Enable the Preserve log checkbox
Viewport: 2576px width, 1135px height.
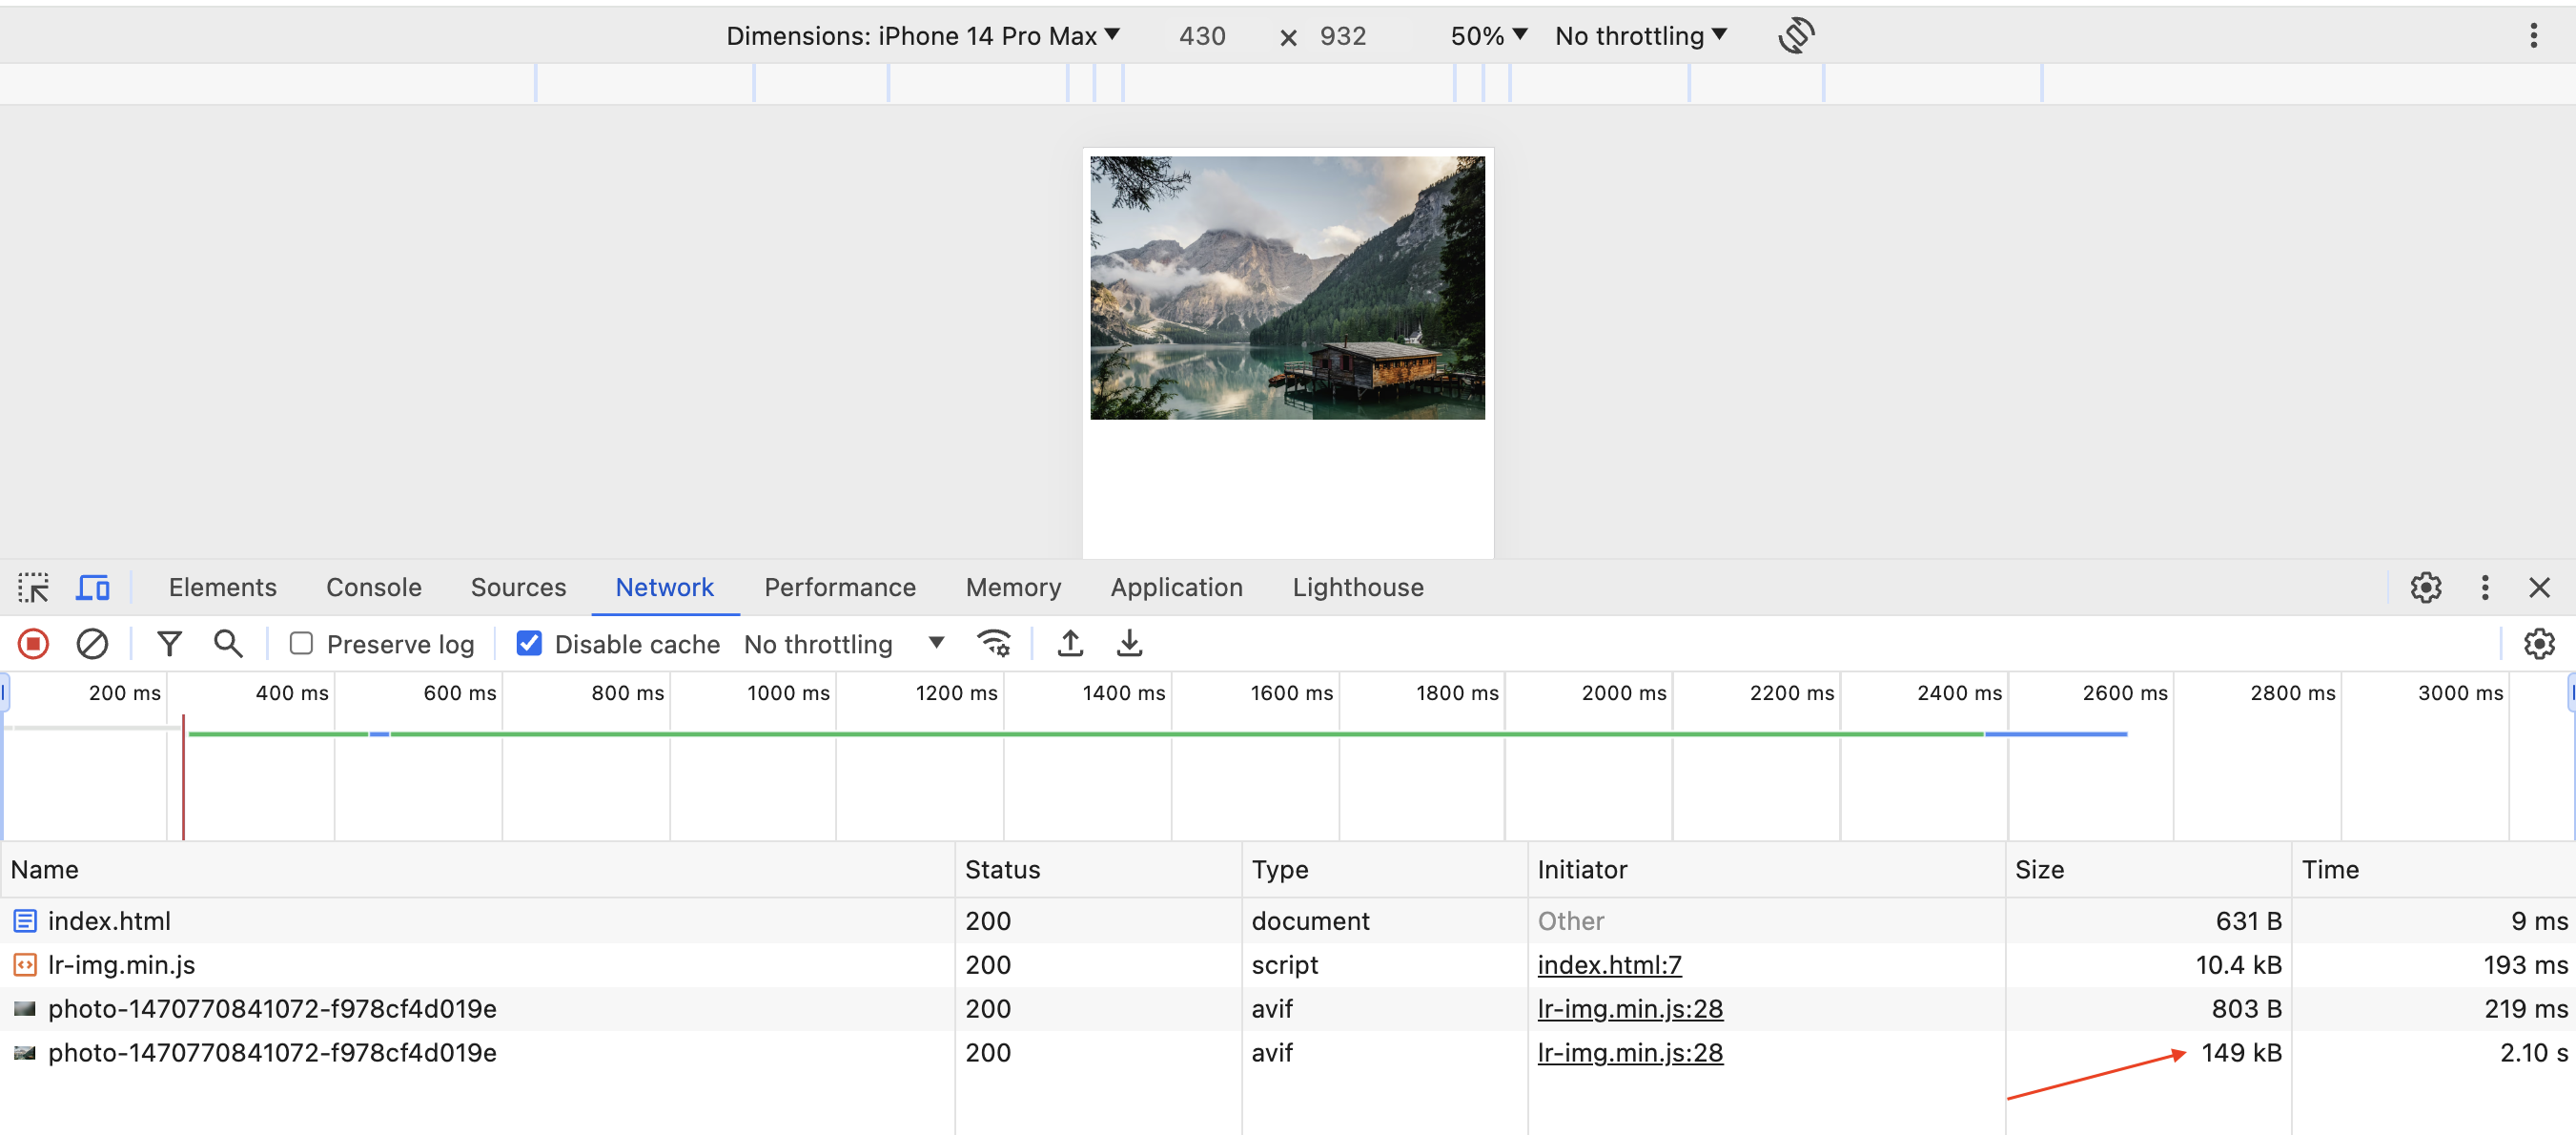(x=301, y=643)
